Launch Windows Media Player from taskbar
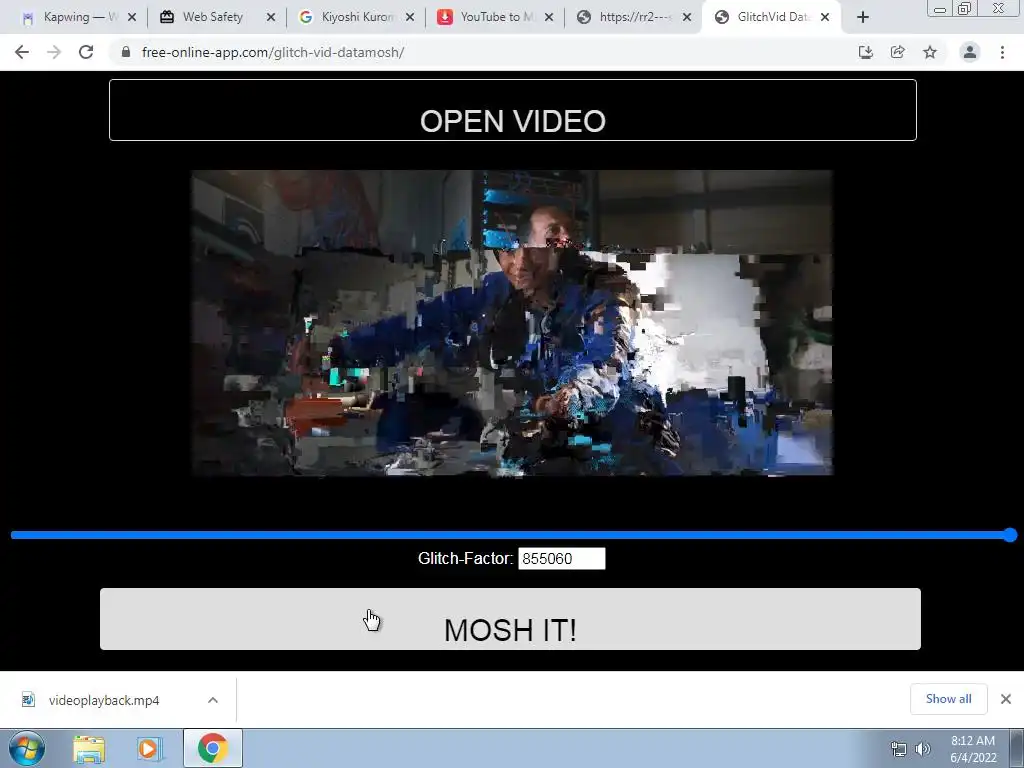 click(x=150, y=749)
